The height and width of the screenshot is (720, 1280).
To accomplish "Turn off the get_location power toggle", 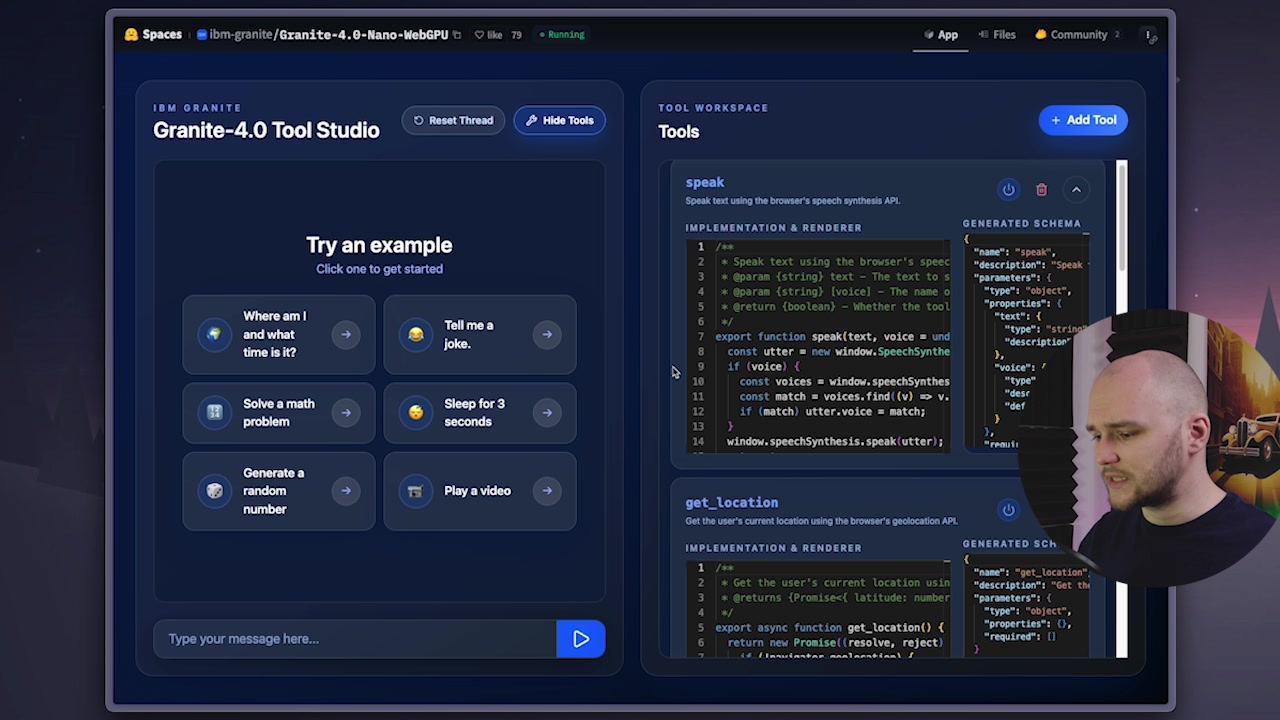I will pos(1008,510).
